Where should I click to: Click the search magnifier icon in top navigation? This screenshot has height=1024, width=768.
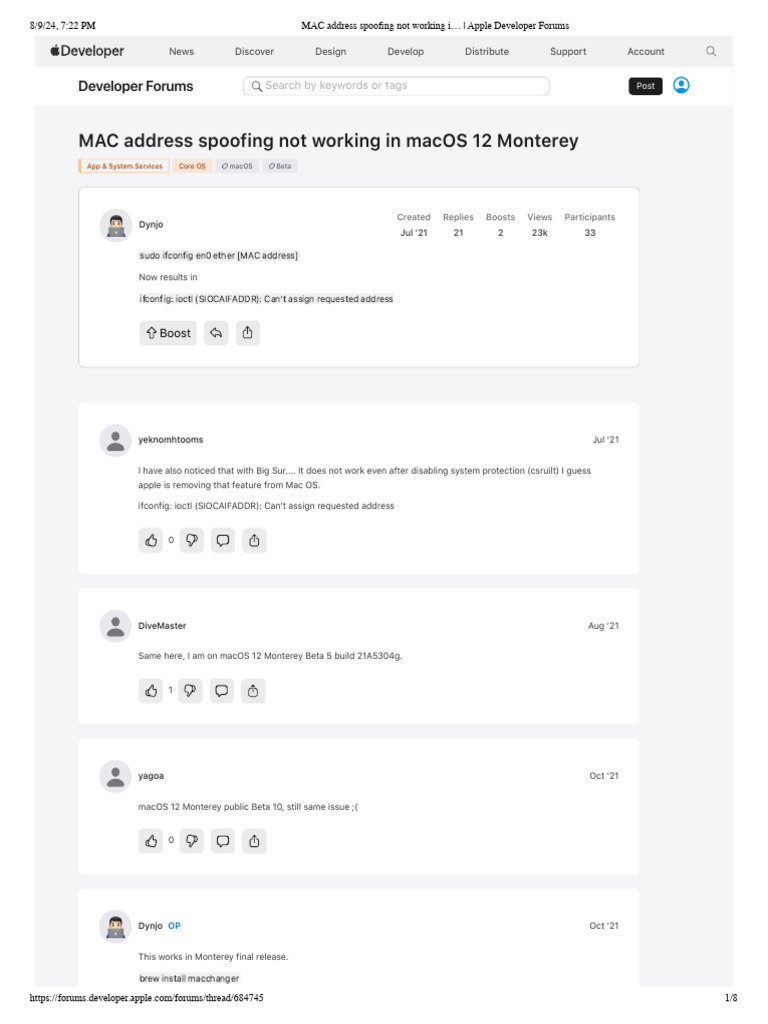711,51
